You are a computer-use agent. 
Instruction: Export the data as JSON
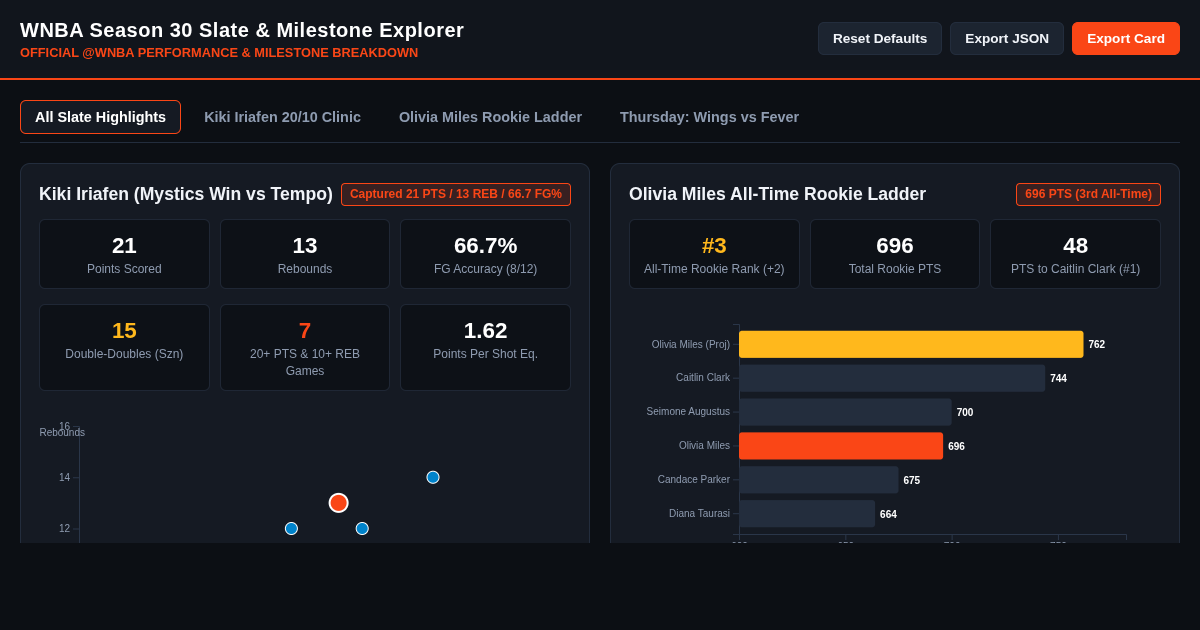point(1007,38)
